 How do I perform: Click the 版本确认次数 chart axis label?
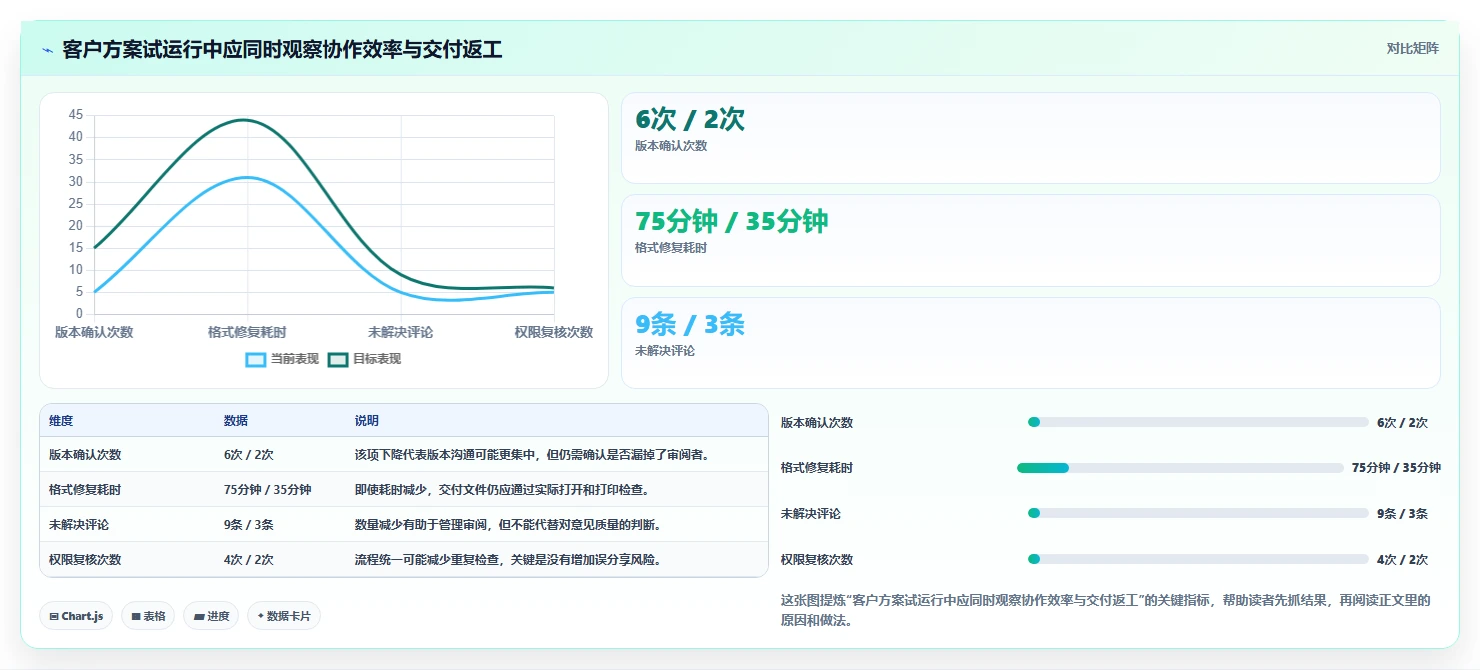(x=94, y=332)
